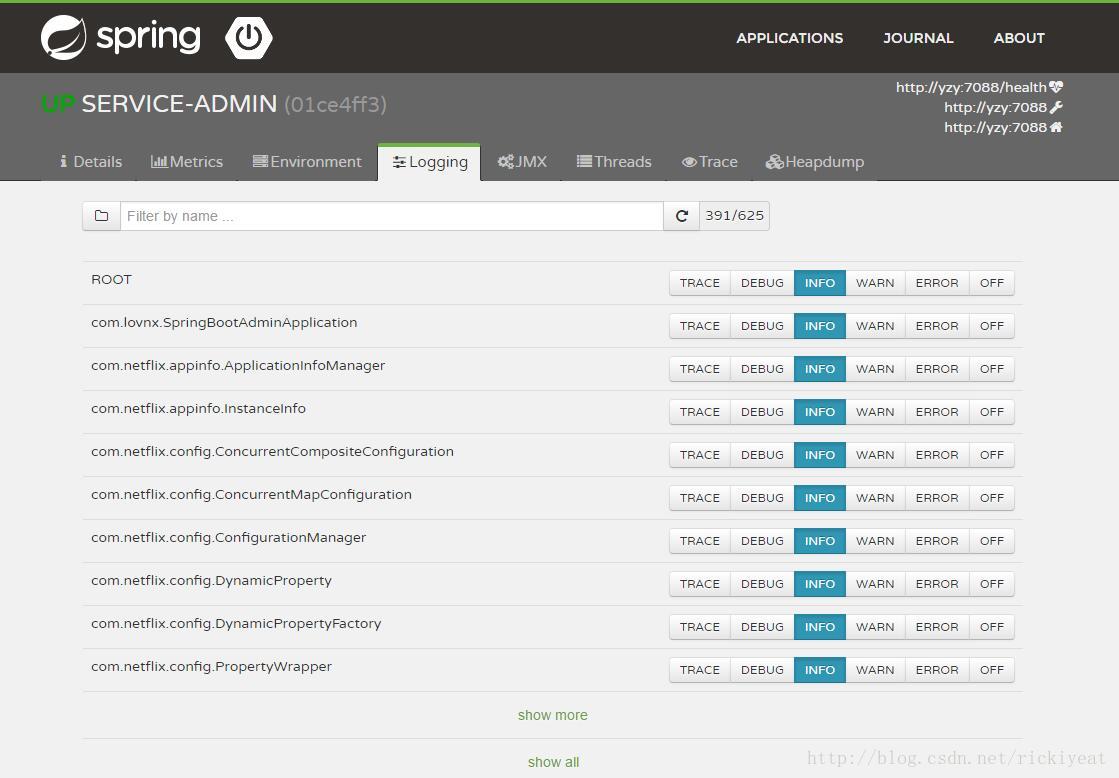1119x778 pixels.
Task: Set the ROOT logger level to DEBUG
Action: click(x=761, y=282)
